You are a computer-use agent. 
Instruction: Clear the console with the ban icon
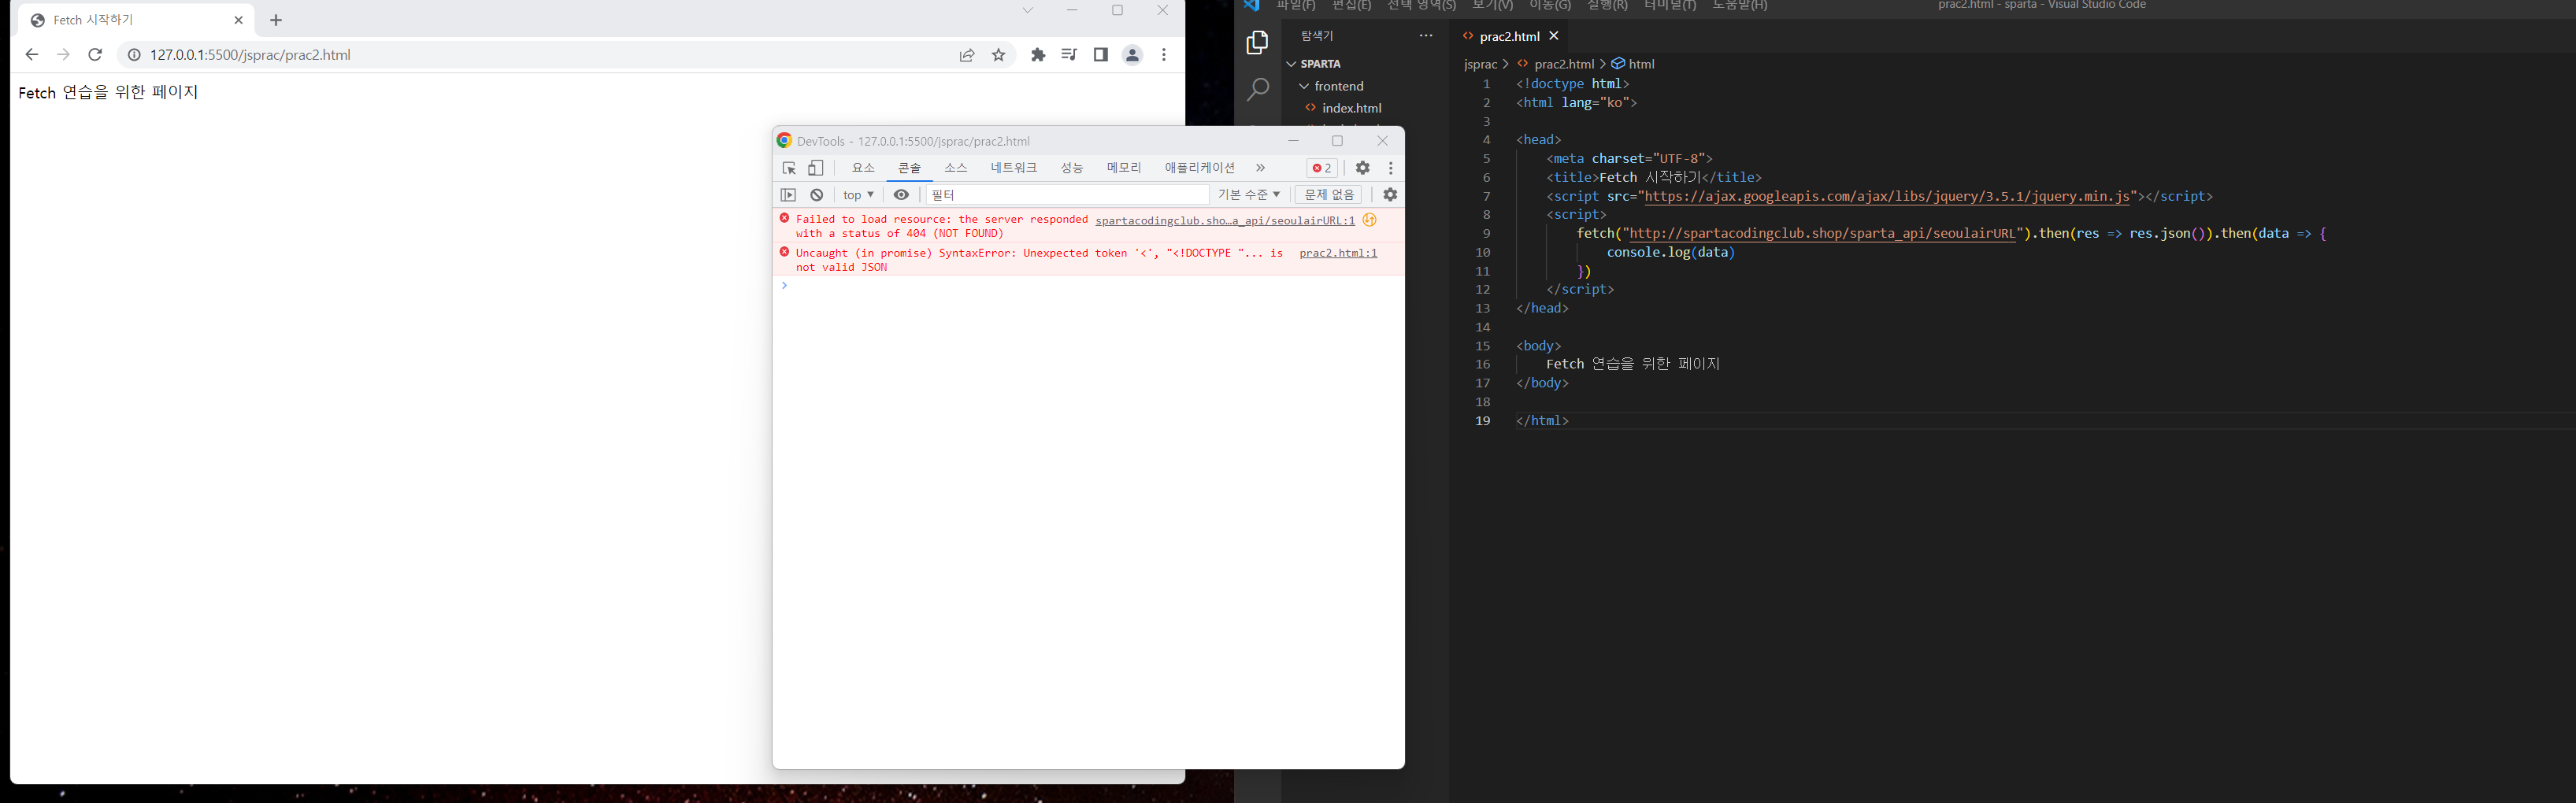817,195
